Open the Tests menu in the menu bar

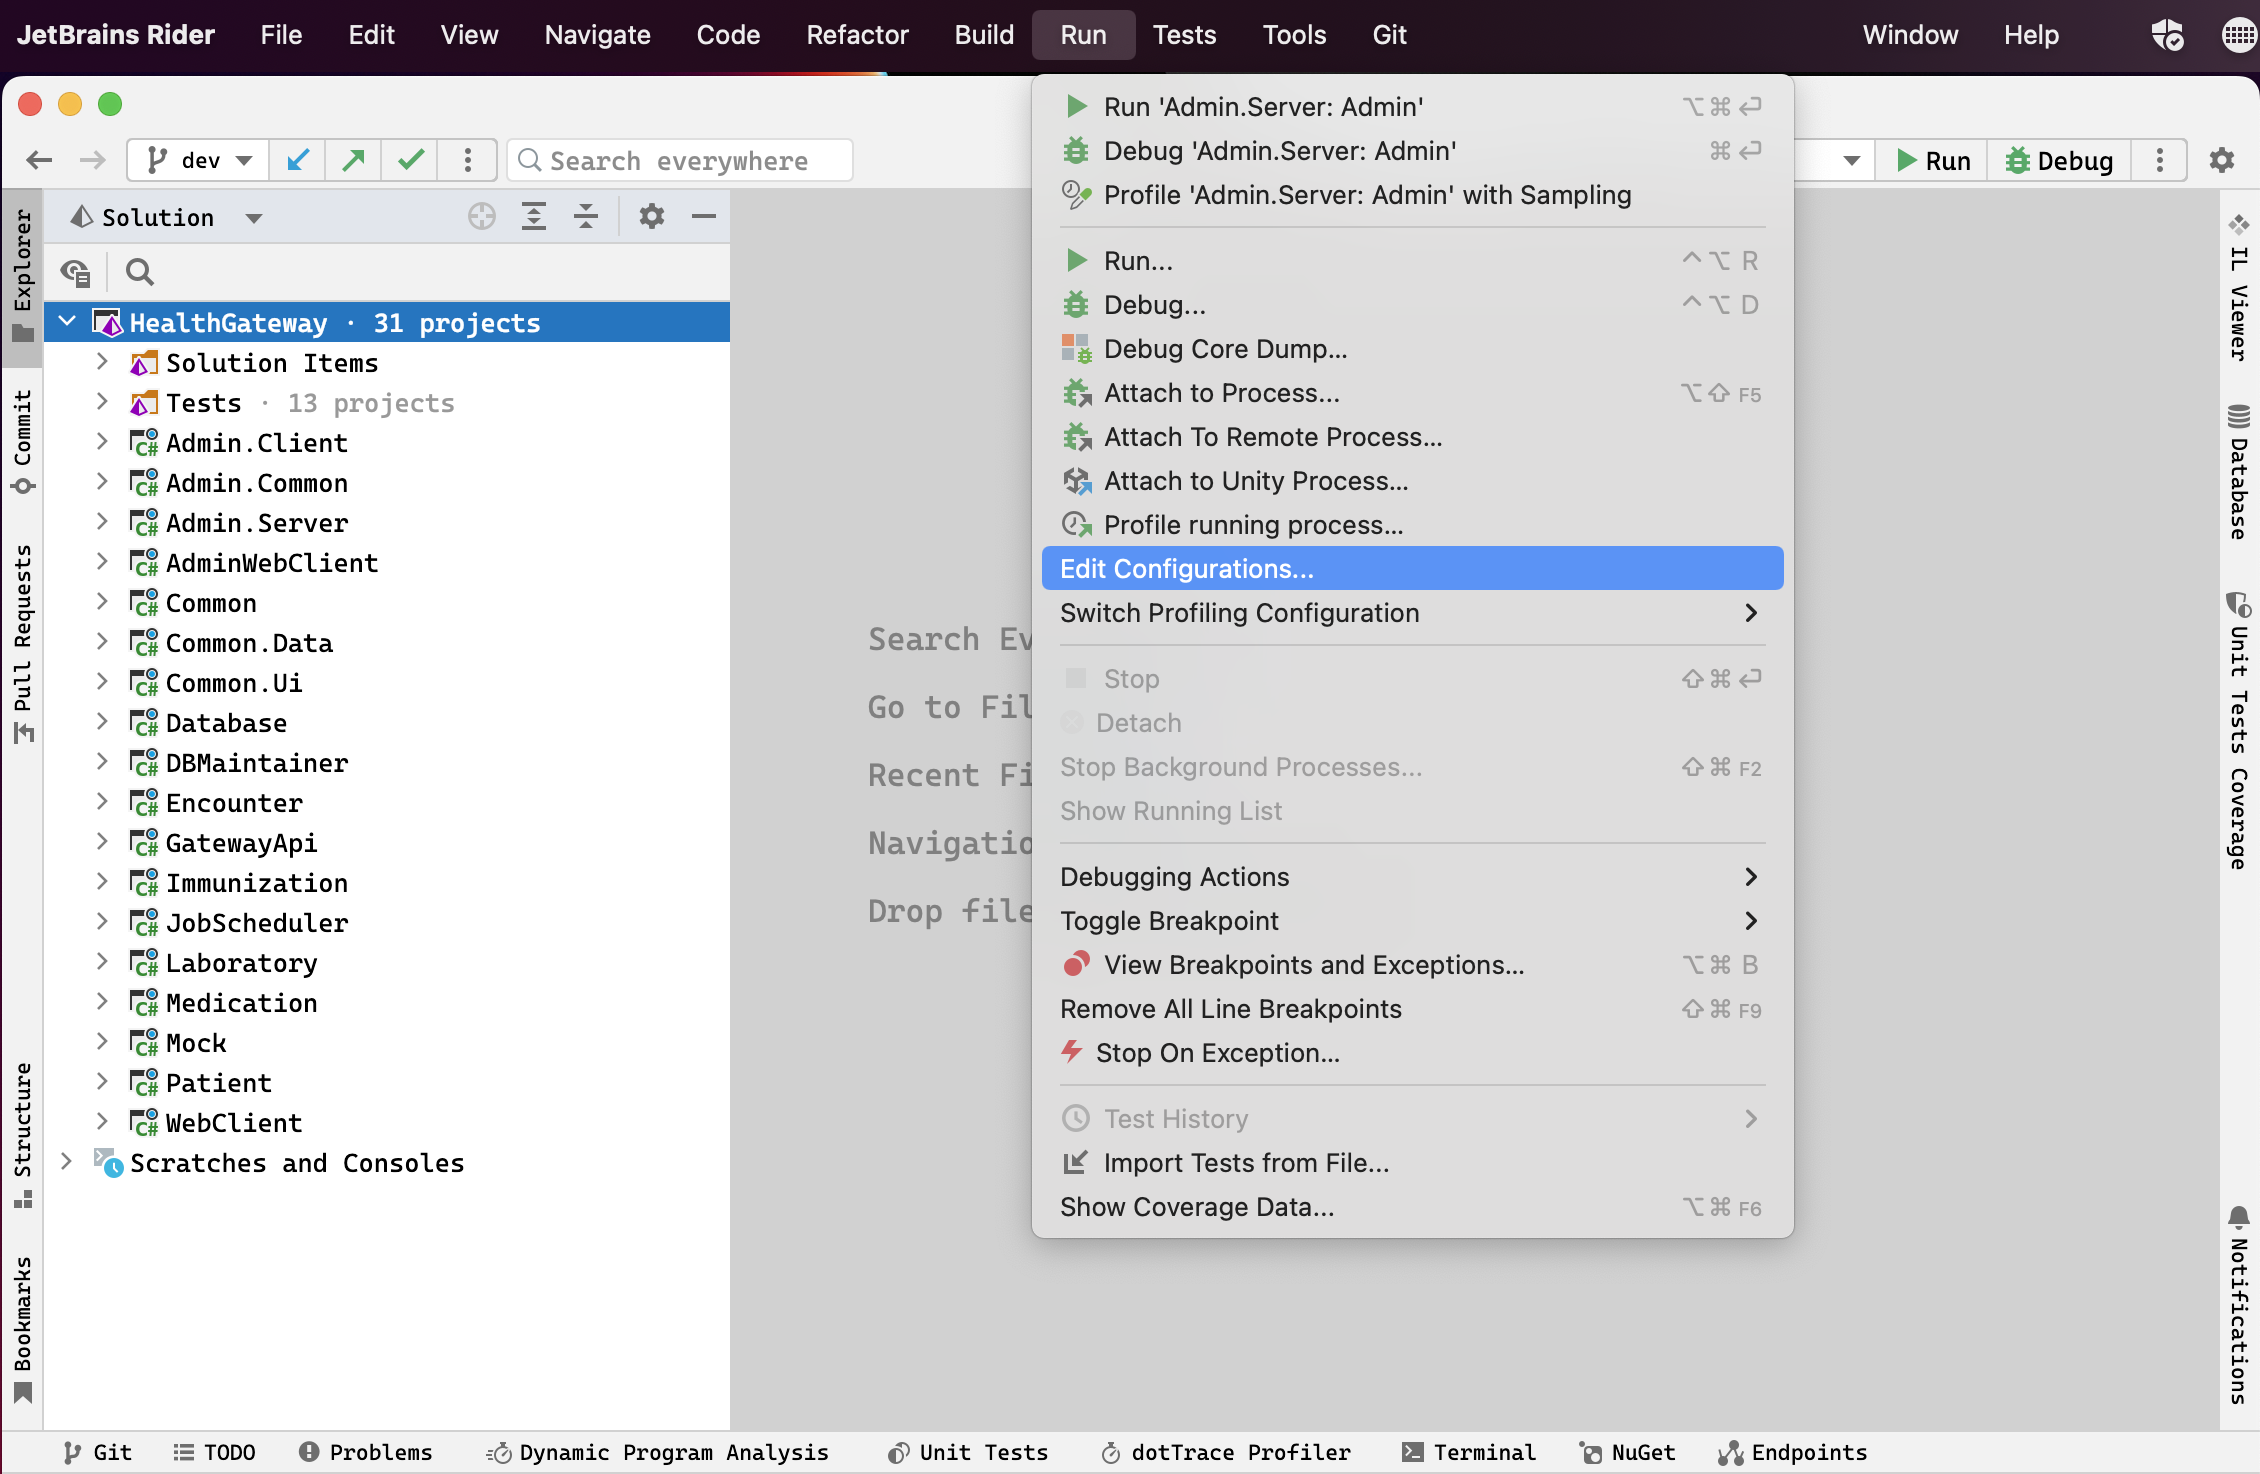pyautogui.click(x=1184, y=35)
